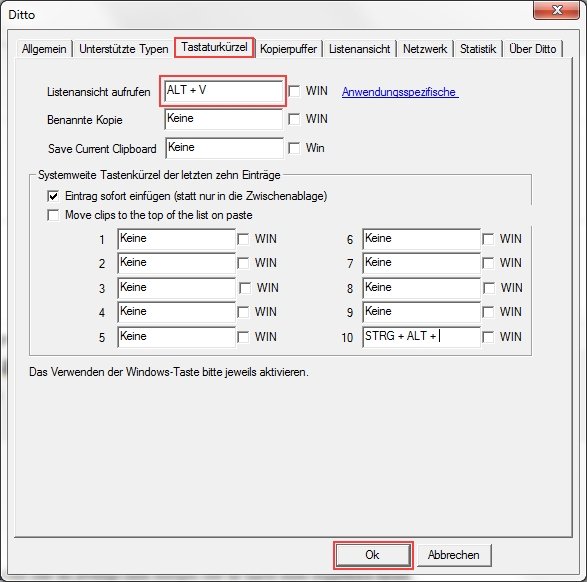Close the Ditto dialog window

pos(557,10)
